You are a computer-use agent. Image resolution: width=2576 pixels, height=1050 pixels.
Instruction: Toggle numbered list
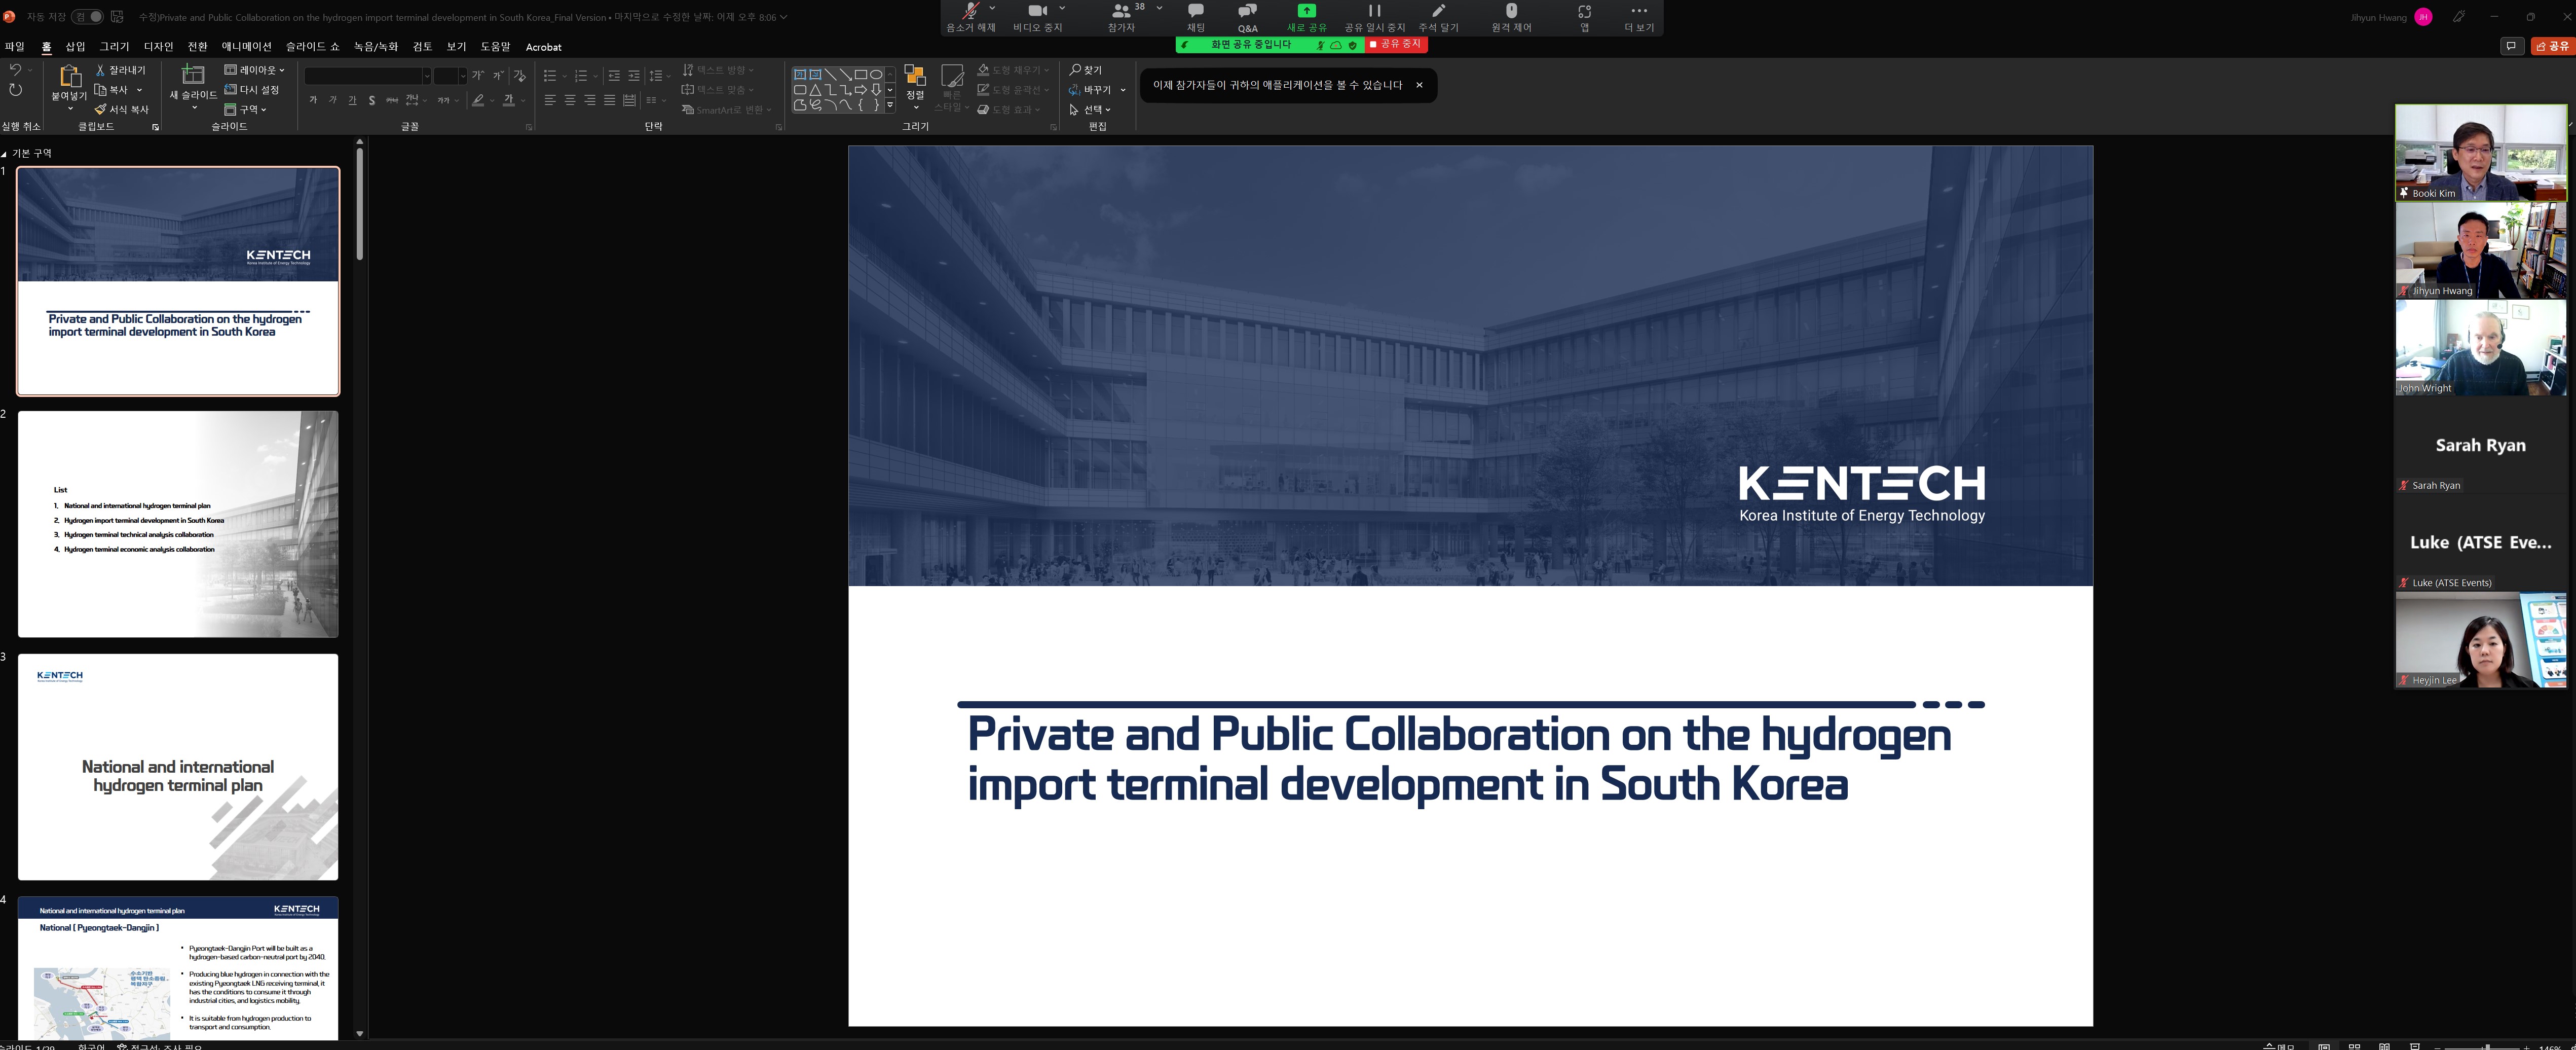(581, 76)
